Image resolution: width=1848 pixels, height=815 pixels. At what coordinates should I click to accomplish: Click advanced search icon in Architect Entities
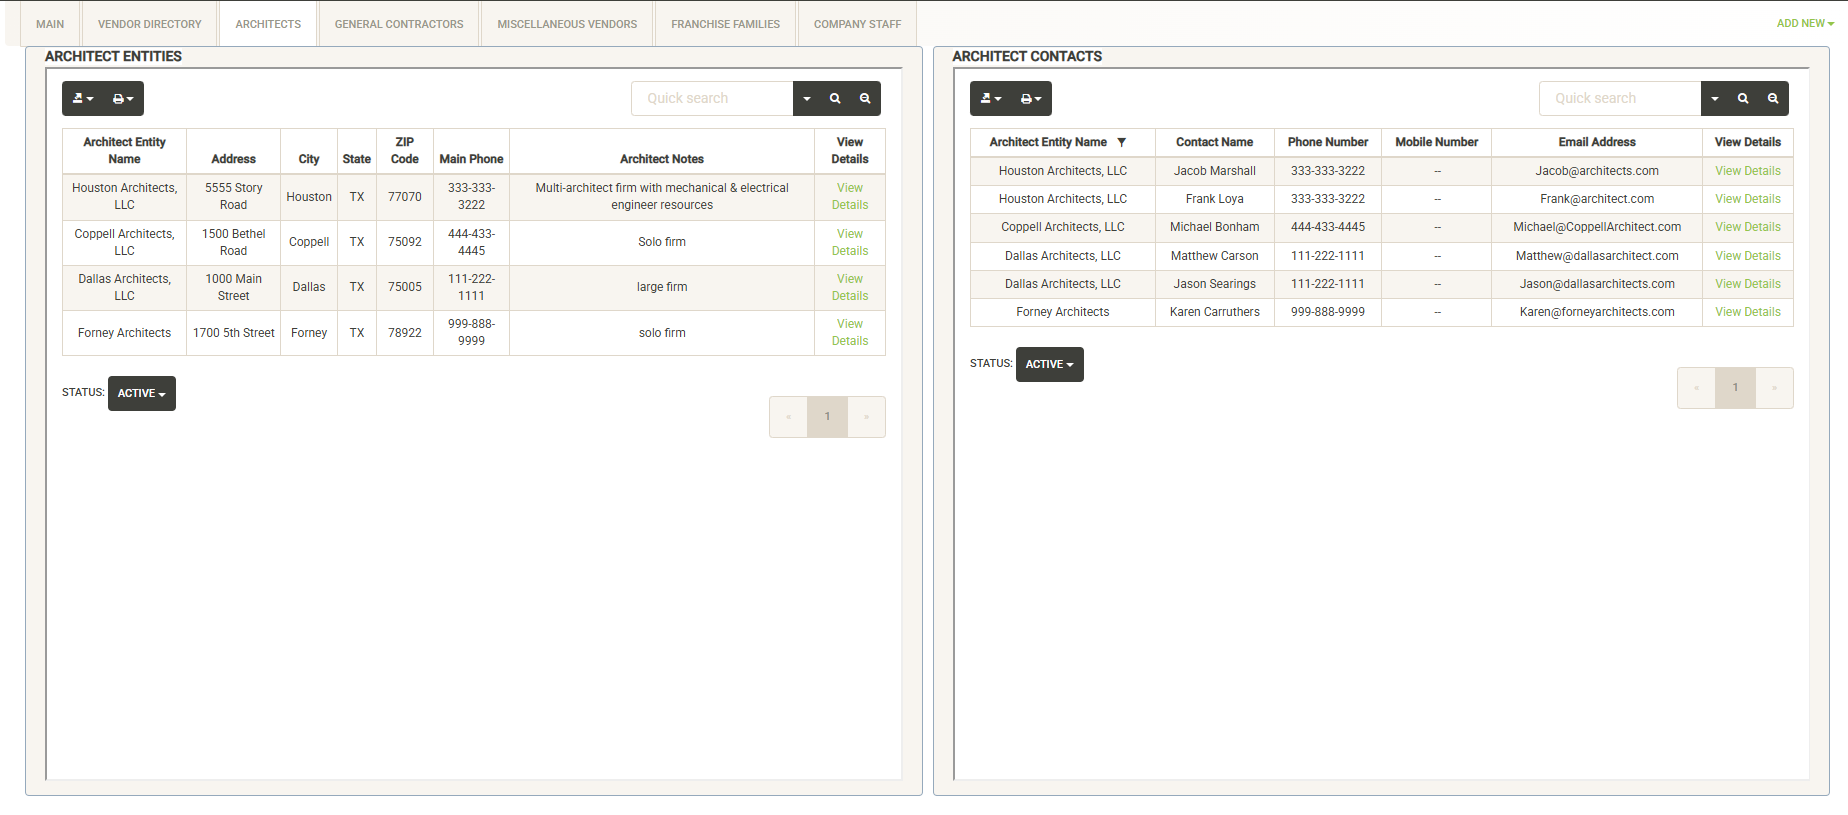pyautogui.click(x=865, y=99)
